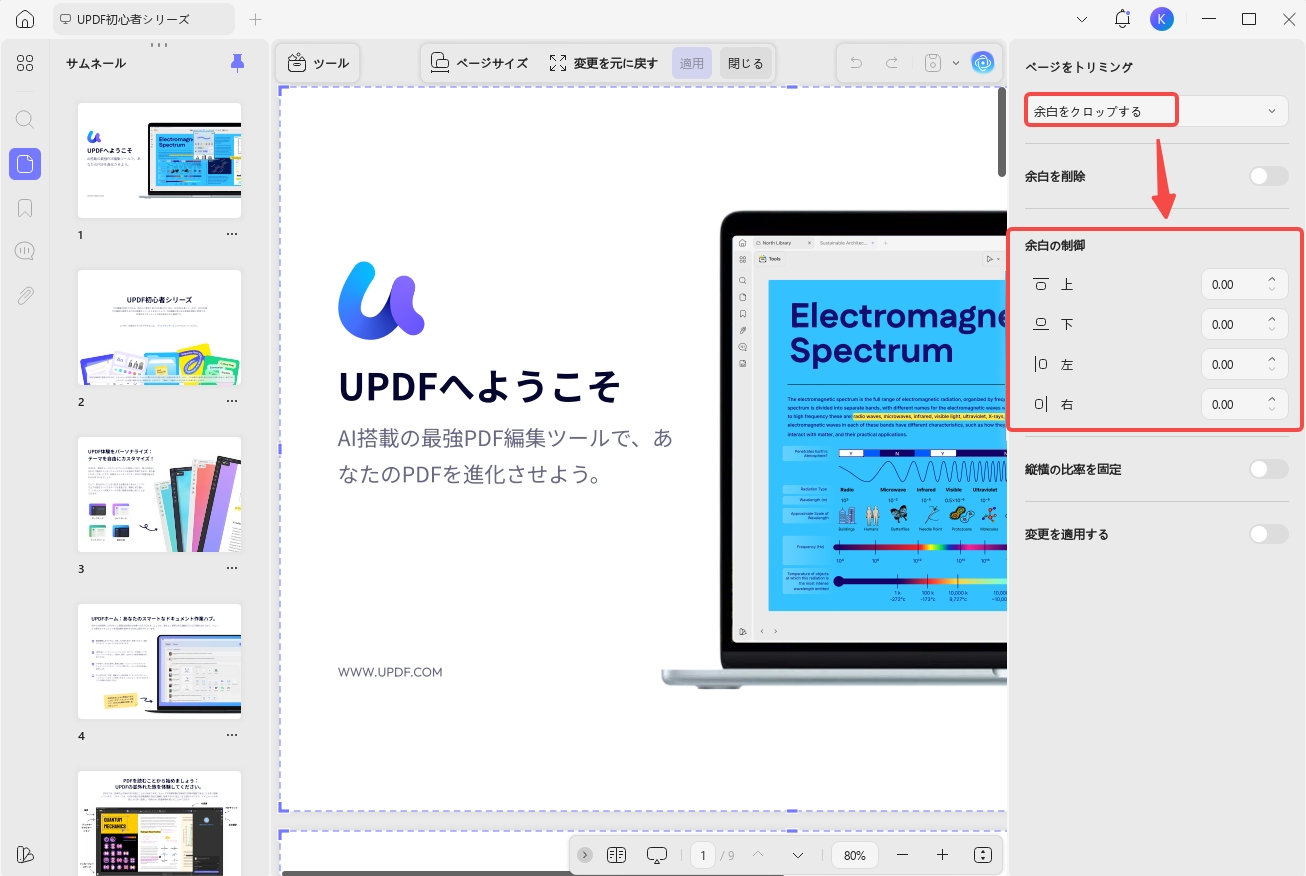Click the 左 margin input field
This screenshot has height=876, width=1306.
click(1245, 365)
